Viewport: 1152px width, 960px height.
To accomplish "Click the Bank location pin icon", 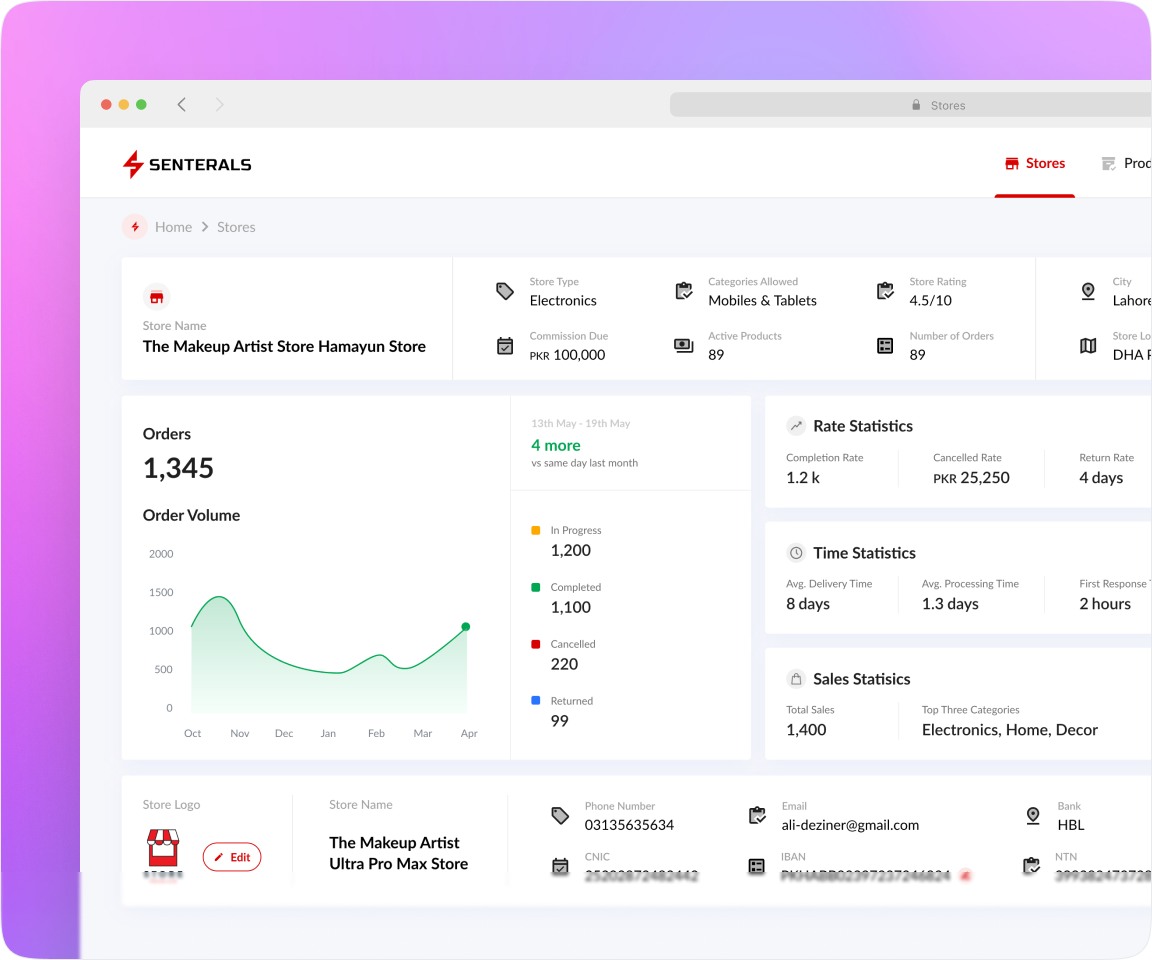I will (1033, 815).
